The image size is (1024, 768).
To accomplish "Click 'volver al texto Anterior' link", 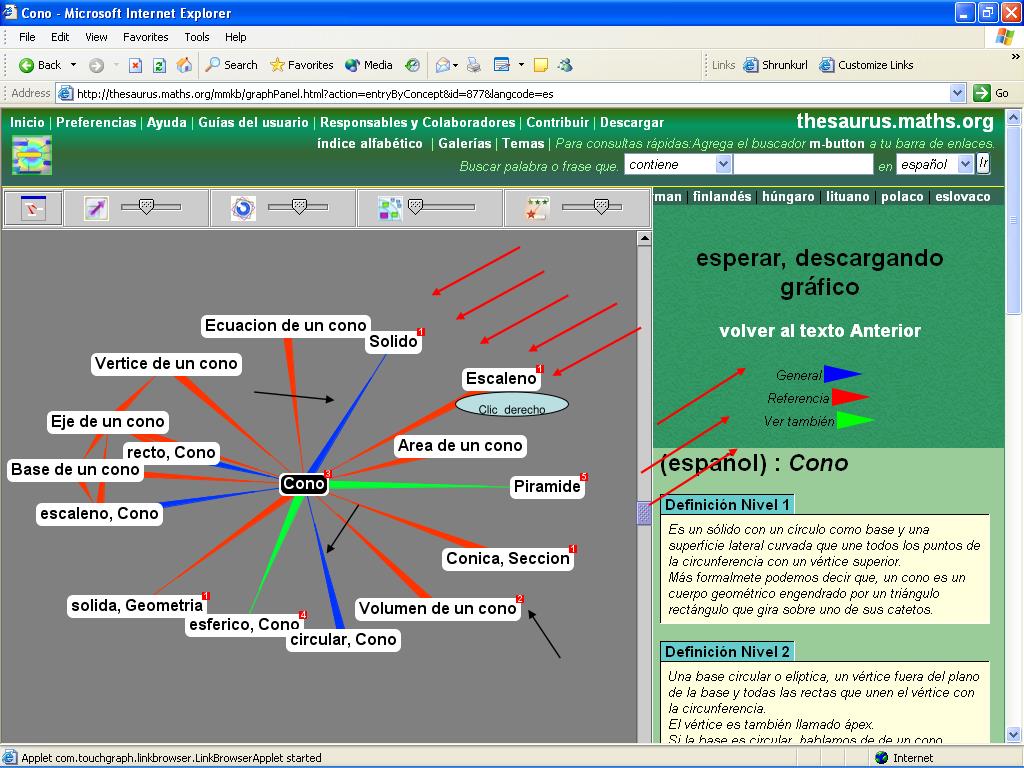I will pos(819,331).
